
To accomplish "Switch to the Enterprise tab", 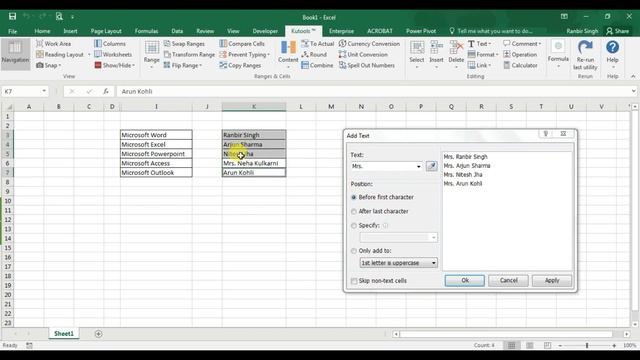I will click(341, 31).
